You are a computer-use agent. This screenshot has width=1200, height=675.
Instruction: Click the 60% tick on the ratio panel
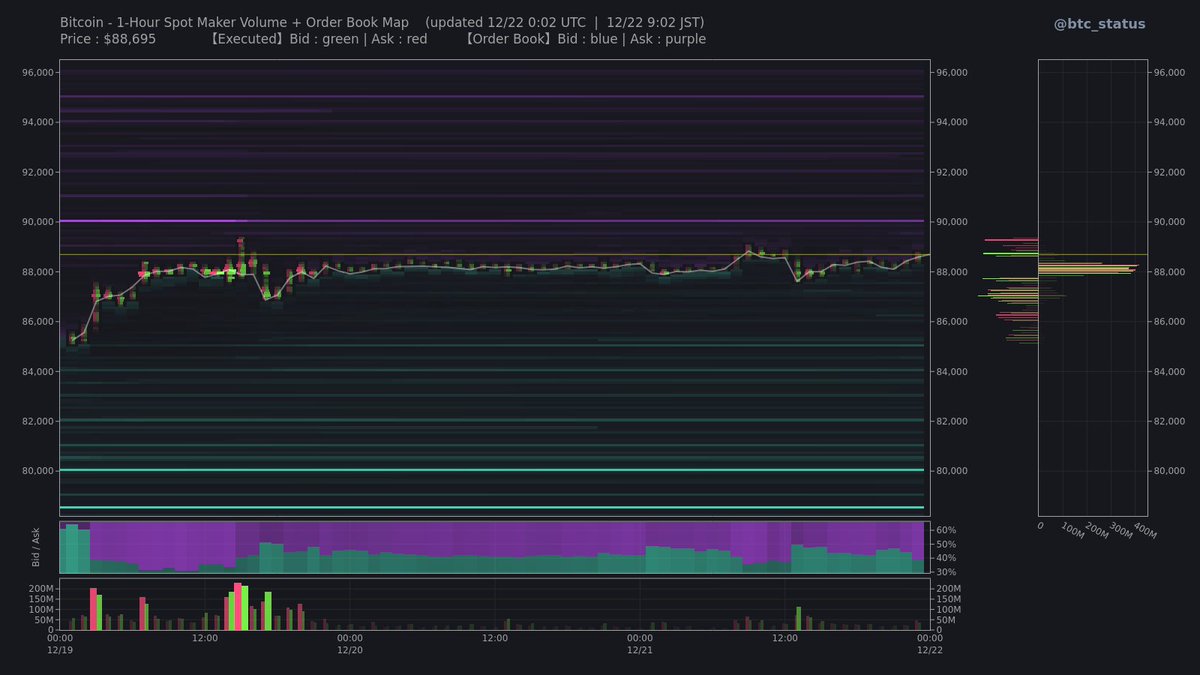944,528
